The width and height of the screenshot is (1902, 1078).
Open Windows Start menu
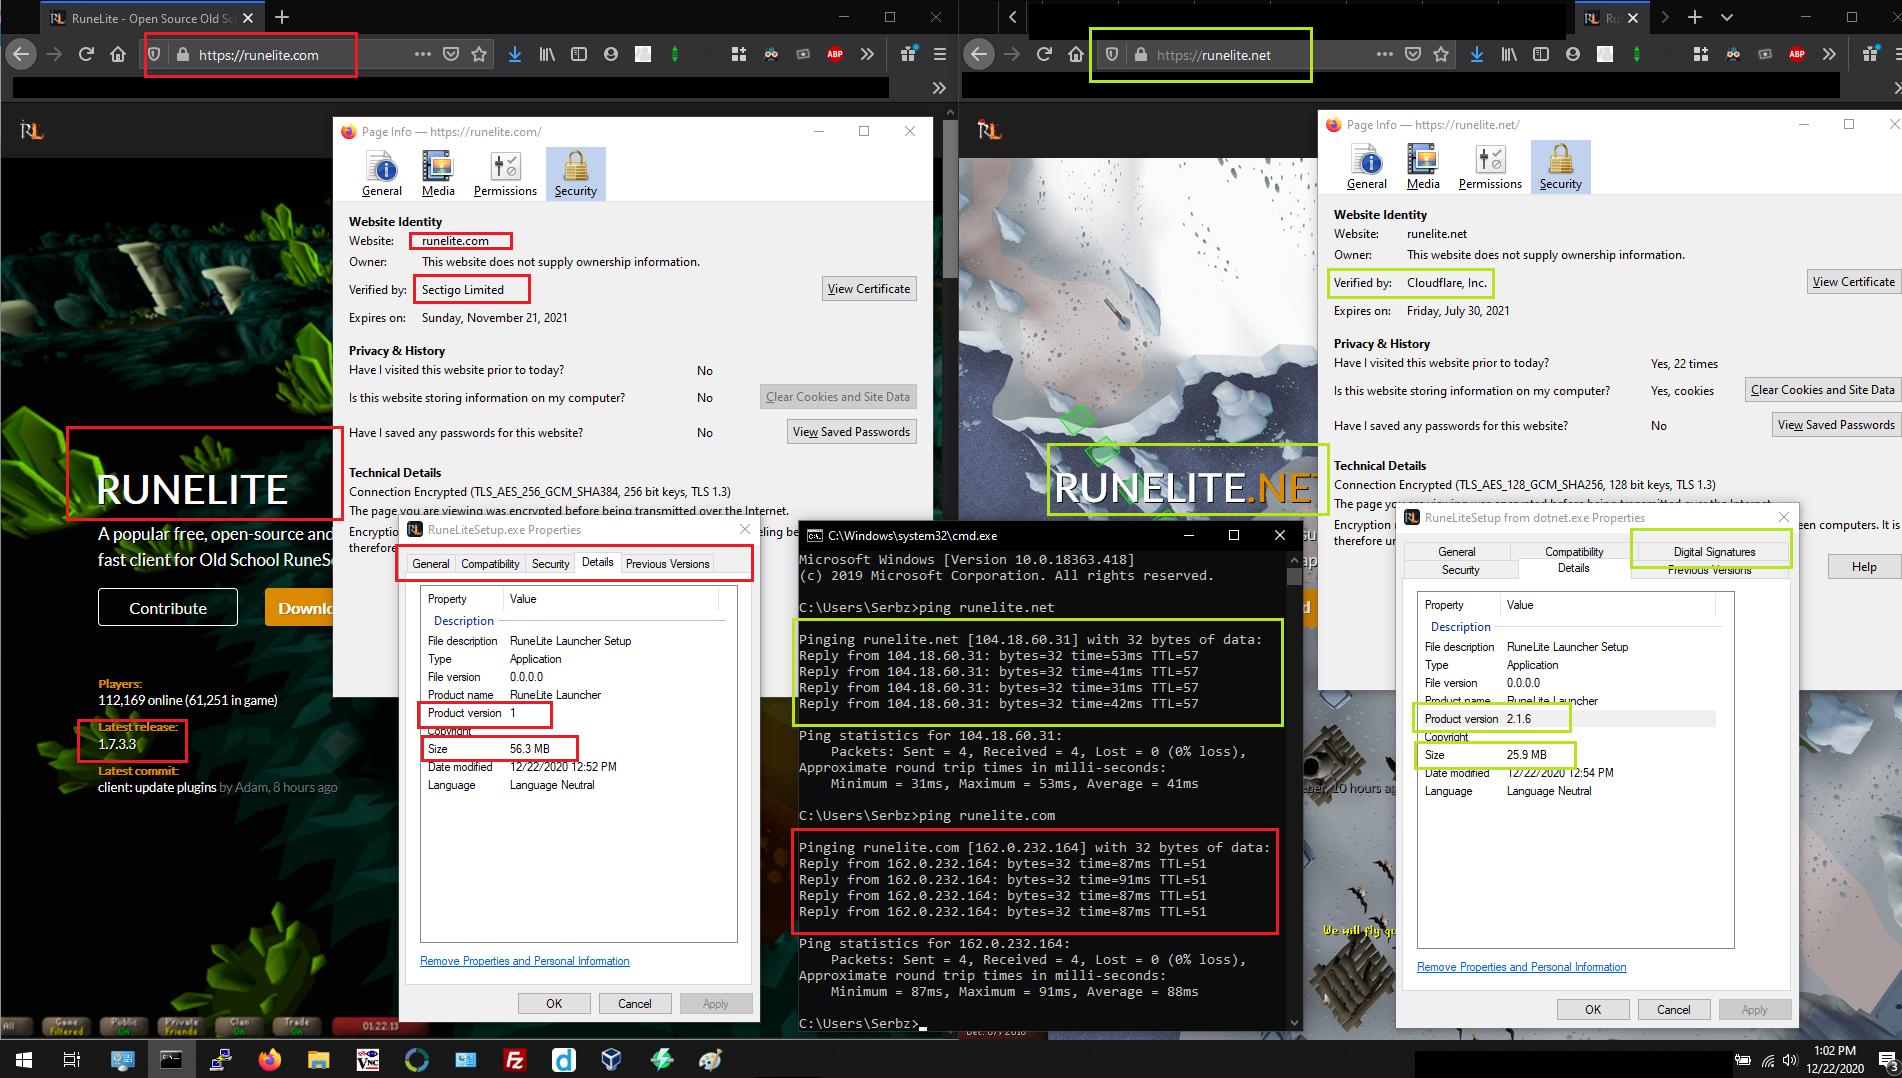23,1060
